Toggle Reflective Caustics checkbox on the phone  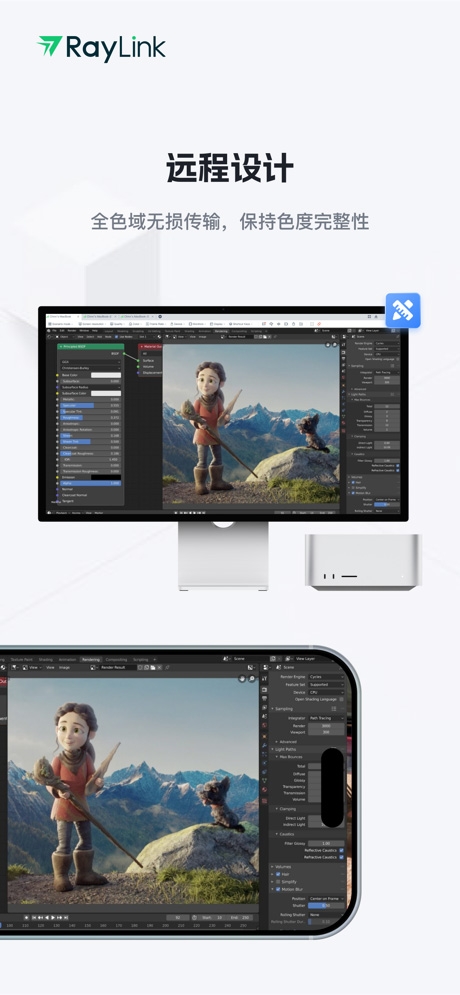click(341, 850)
